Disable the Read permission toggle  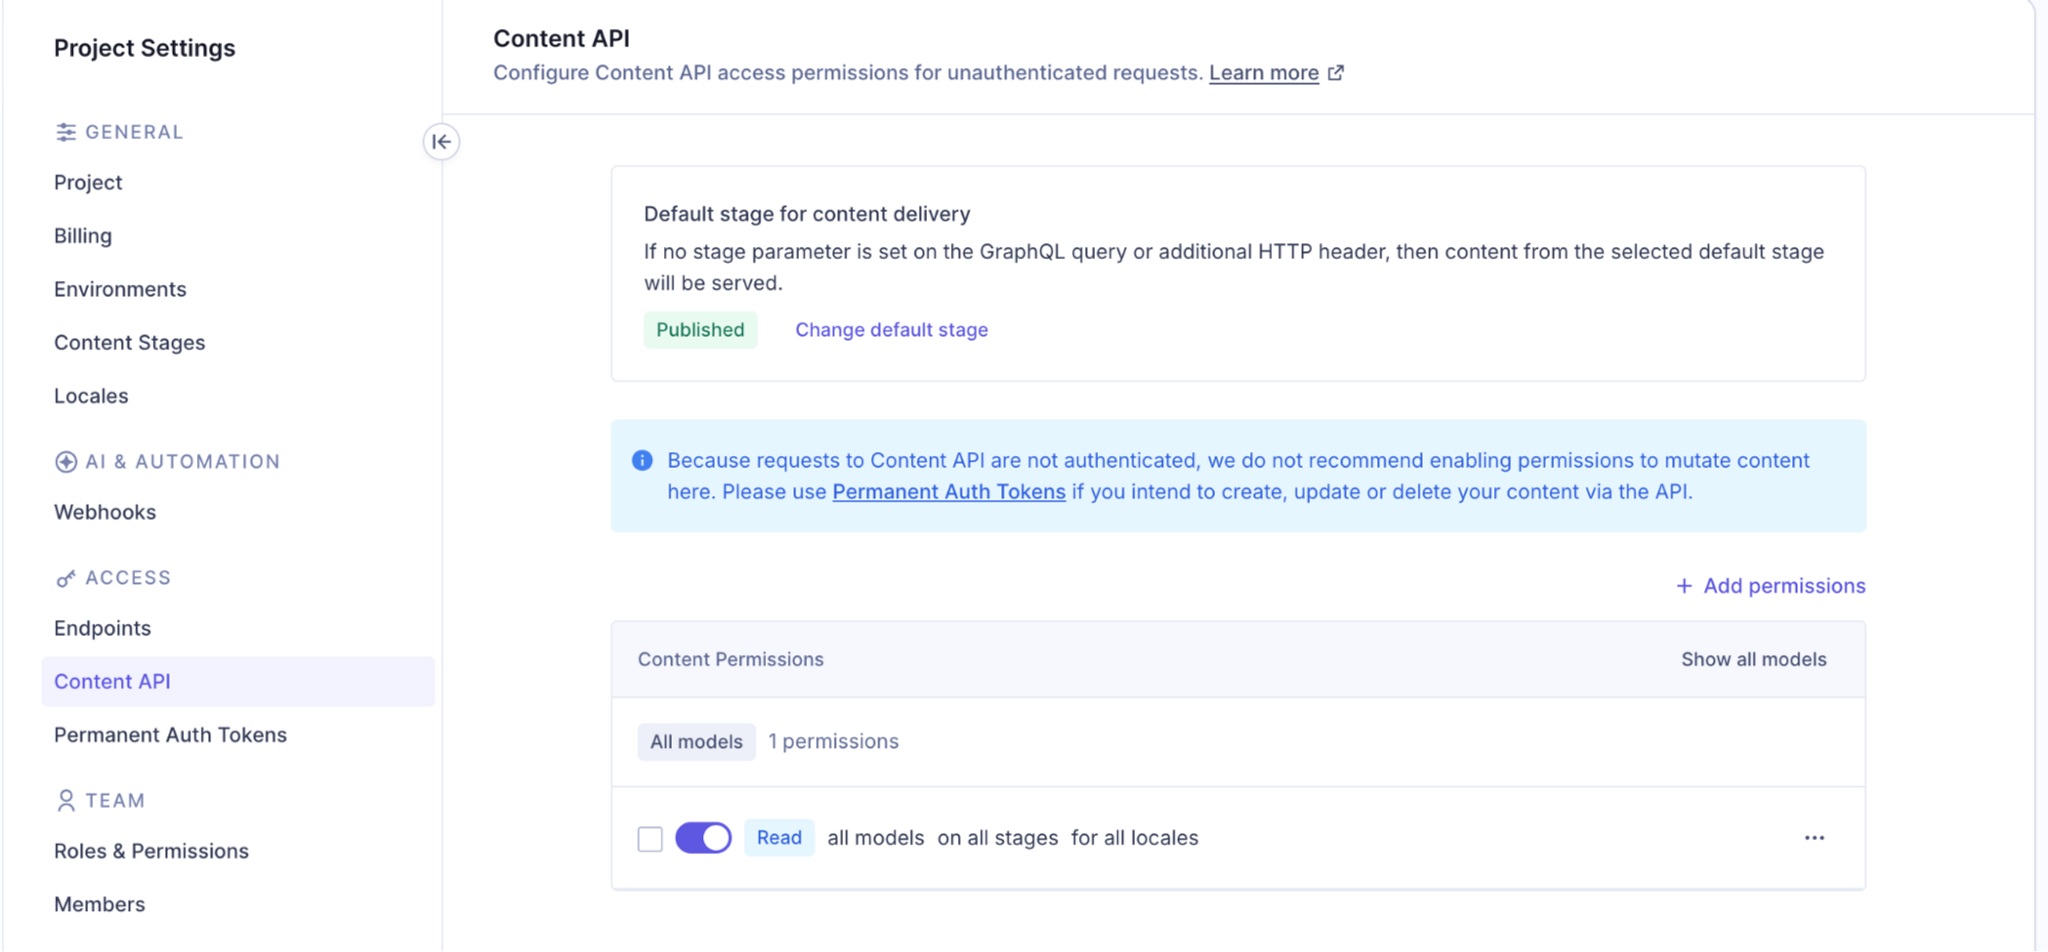pyautogui.click(x=703, y=838)
